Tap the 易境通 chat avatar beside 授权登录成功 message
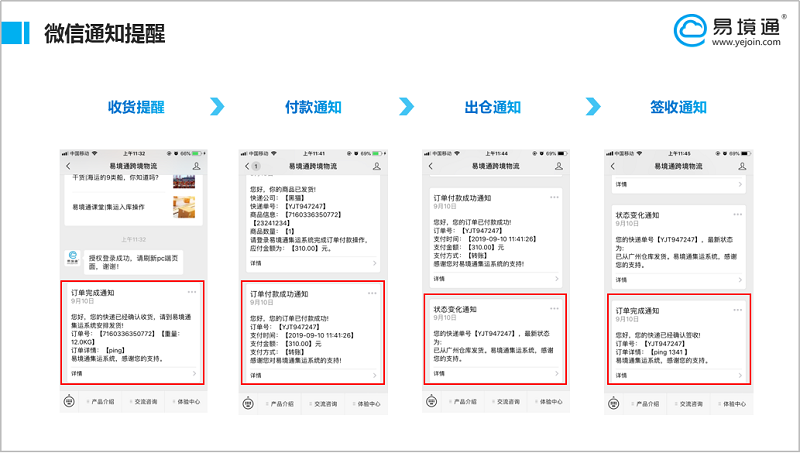Viewport: 800px width, 453px height. pos(74,258)
